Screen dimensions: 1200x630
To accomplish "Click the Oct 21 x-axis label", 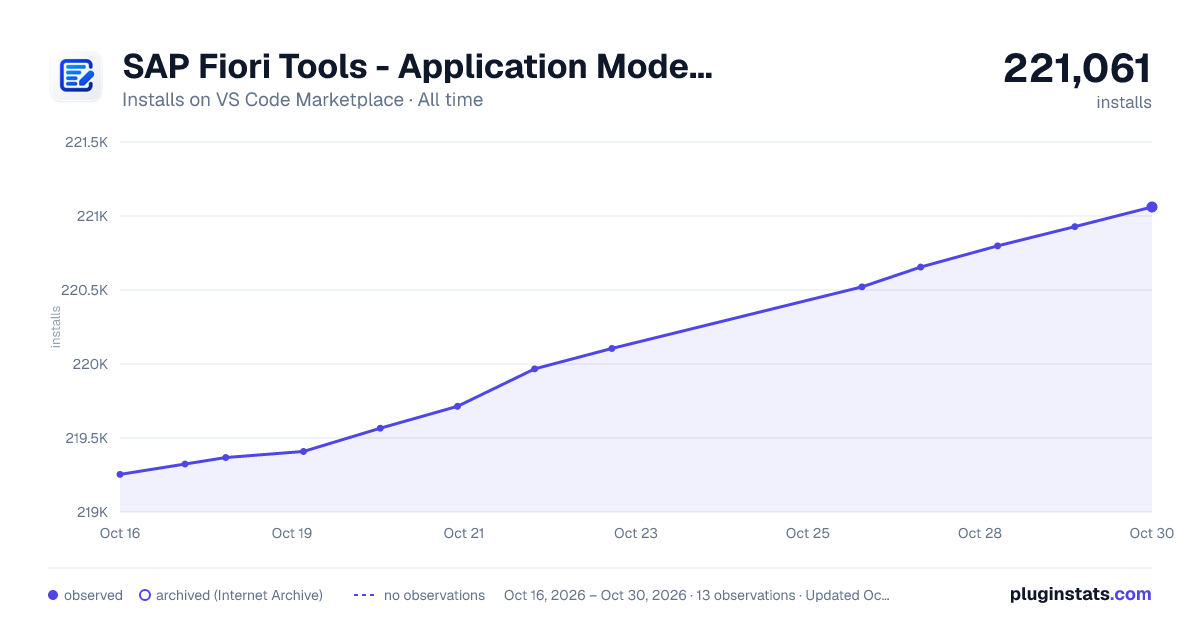I will [464, 533].
